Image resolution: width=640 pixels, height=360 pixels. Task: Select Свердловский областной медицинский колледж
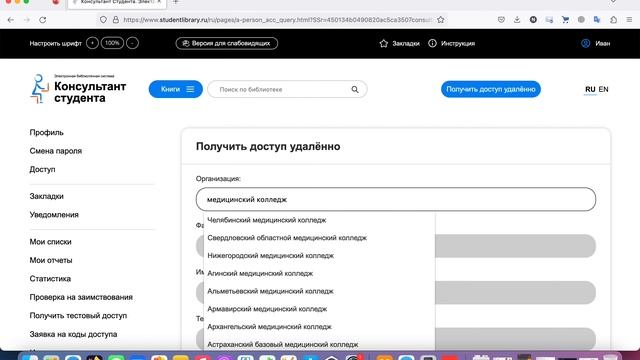point(319,238)
